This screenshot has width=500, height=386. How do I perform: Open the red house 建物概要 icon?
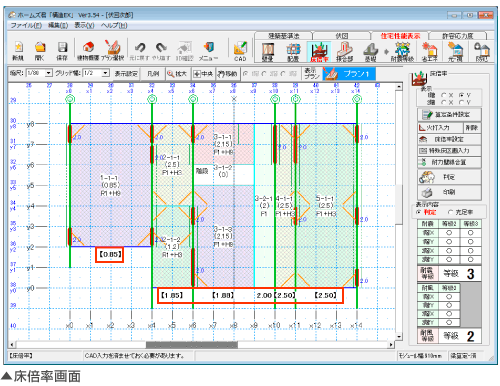point(88,50)
